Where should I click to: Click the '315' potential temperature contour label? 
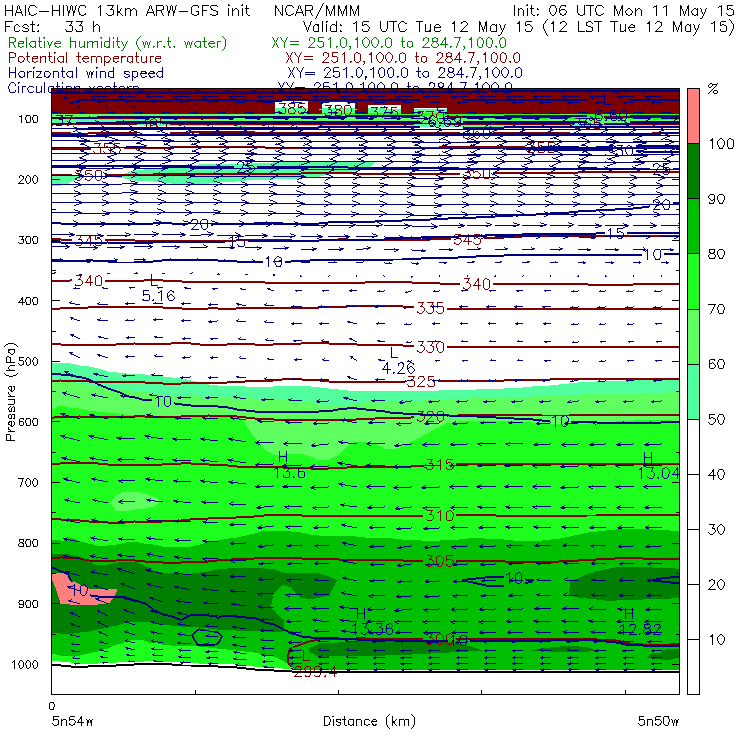point(439,465)
